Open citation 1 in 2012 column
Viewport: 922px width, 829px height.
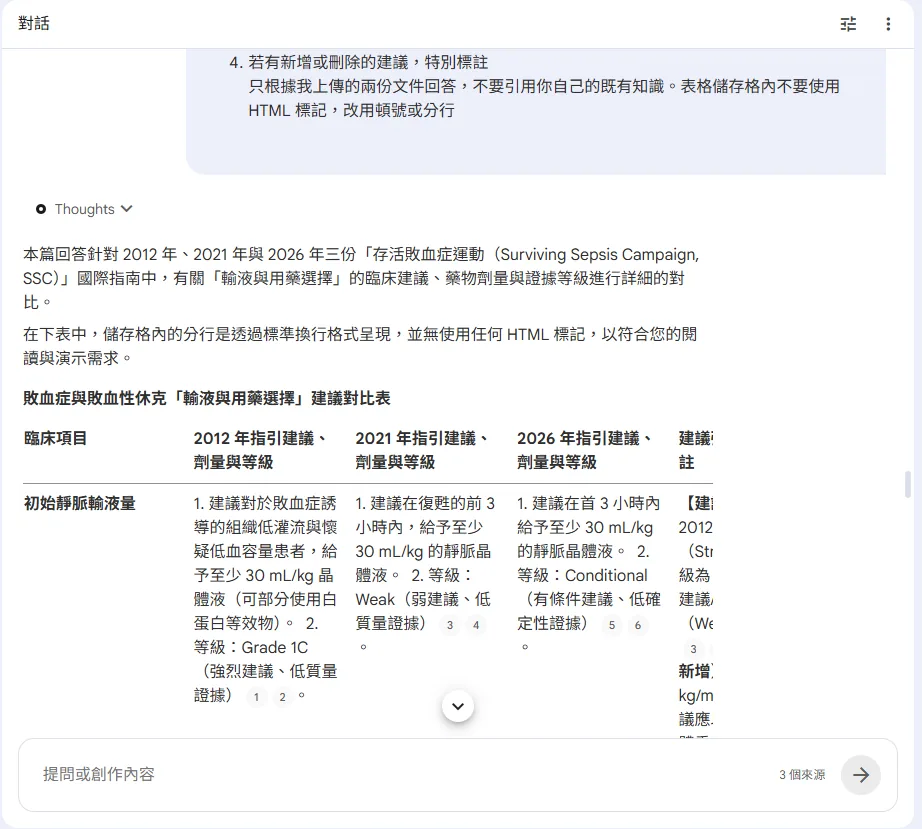point(256,697)
